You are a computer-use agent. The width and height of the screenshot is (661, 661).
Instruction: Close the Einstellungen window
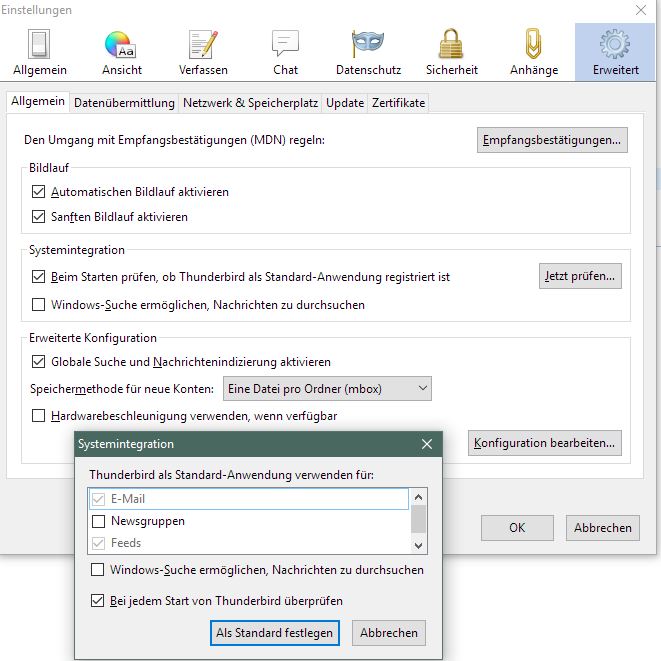click(641, 10)
